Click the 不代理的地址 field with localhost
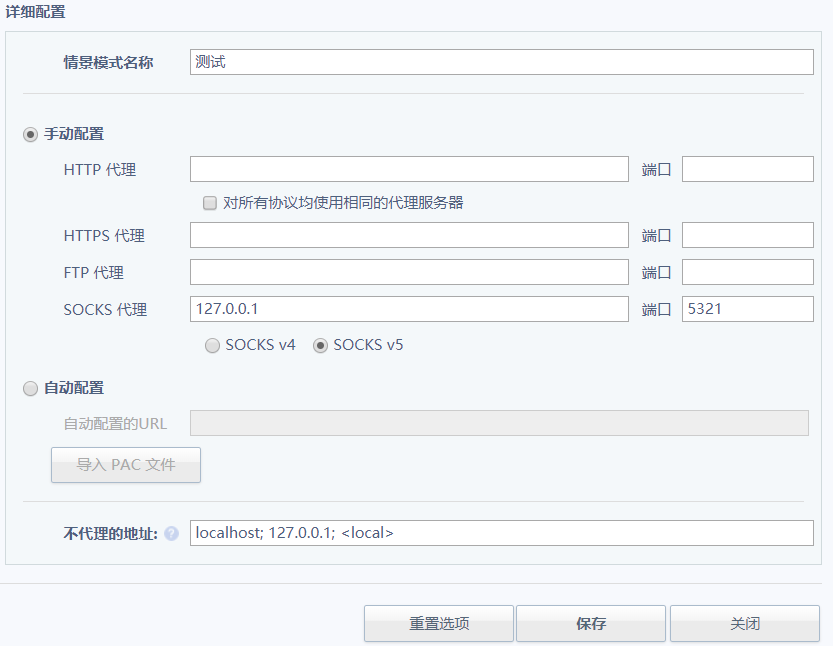The height and width of the screenshot is (646, 833). coord(502,533)
